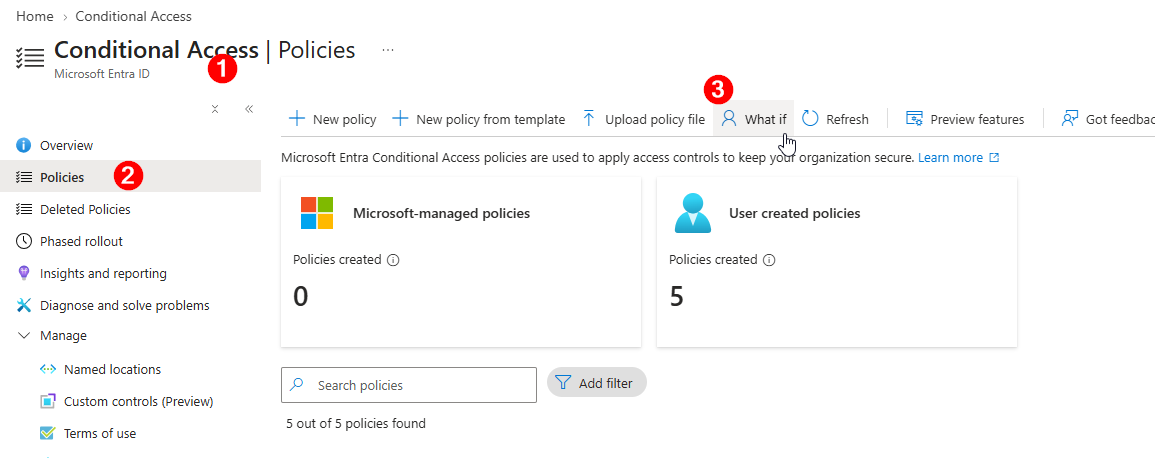Click info icon in User created policies card

(769, 260)
